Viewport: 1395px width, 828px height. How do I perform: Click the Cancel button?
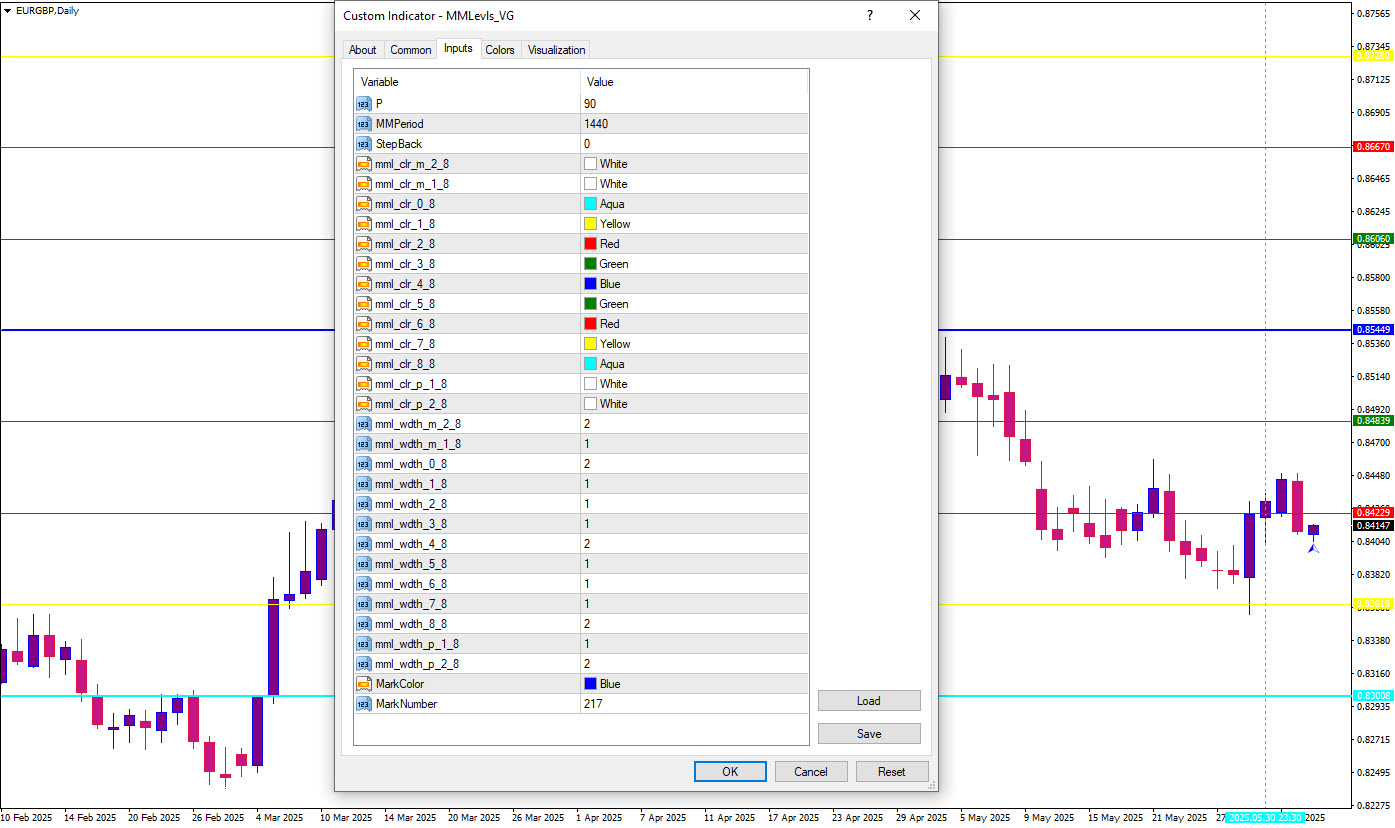pos(810,772)
